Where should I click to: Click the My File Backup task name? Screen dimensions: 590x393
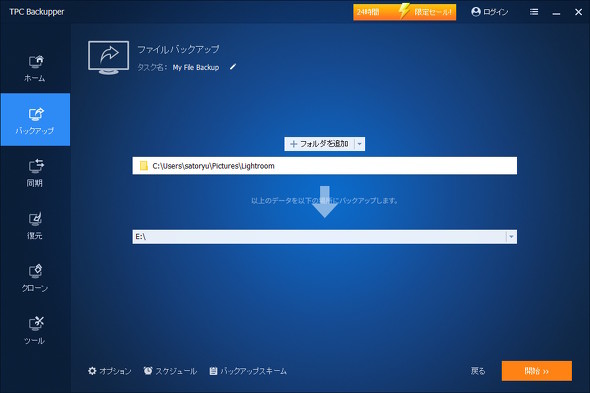[x=196, y=67]
